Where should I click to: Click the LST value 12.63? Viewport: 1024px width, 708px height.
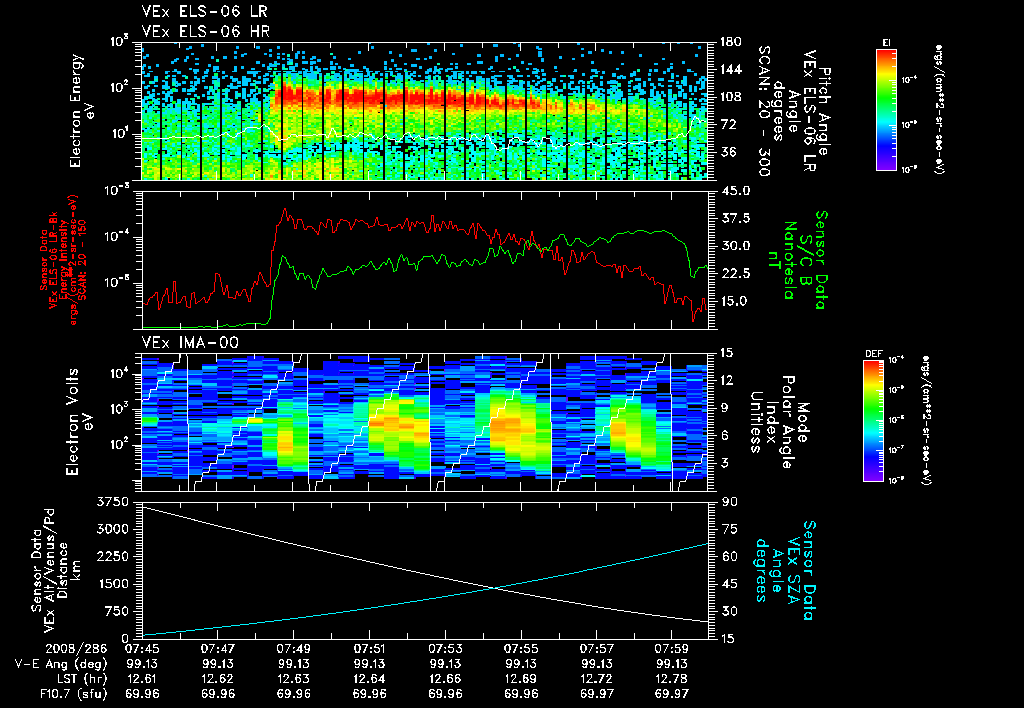pyautogui.click(x=294, y=679)
